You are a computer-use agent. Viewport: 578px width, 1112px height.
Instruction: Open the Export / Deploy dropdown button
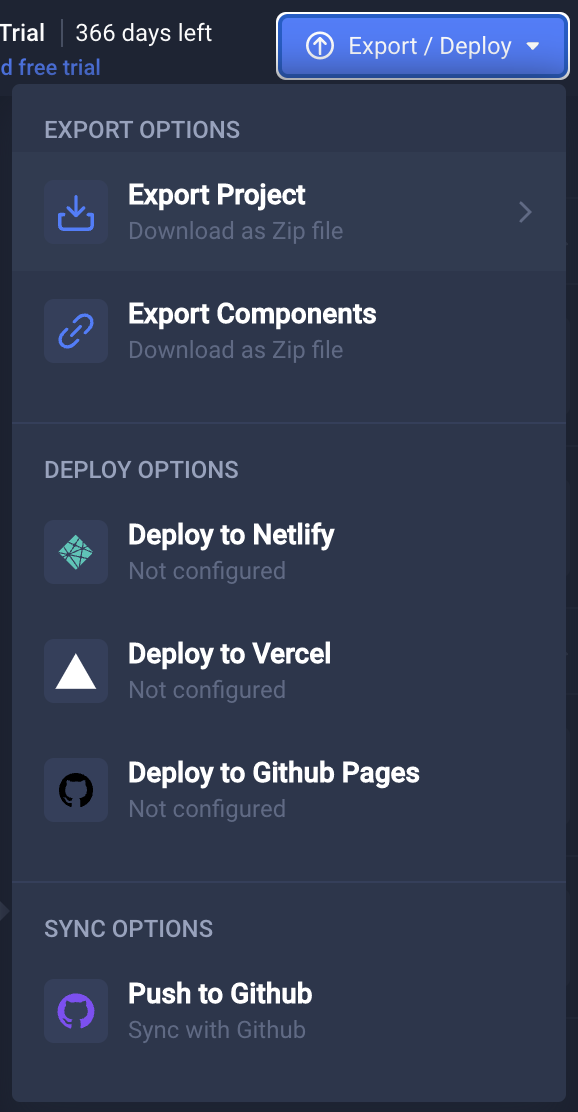[x=423, y=46]
